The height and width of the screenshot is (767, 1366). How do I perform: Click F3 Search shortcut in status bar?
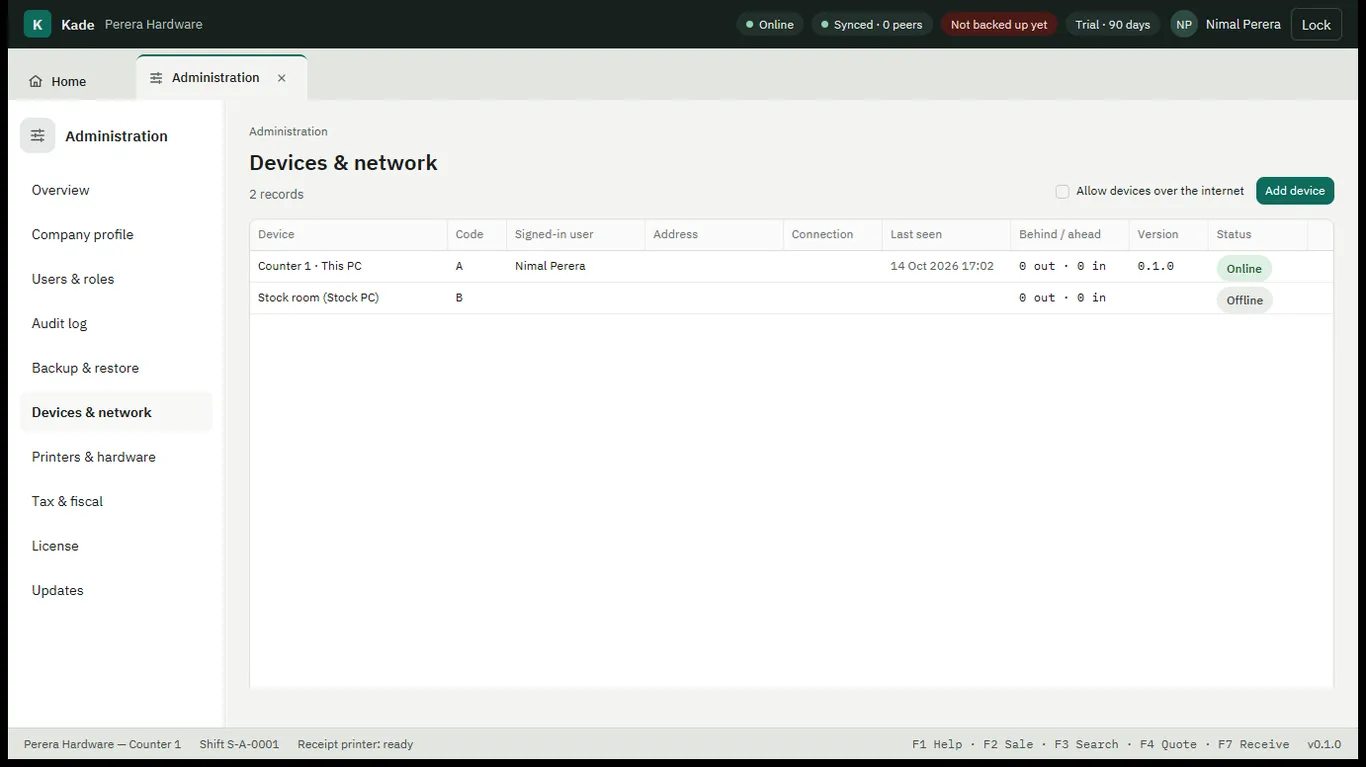pos(1086,744)
